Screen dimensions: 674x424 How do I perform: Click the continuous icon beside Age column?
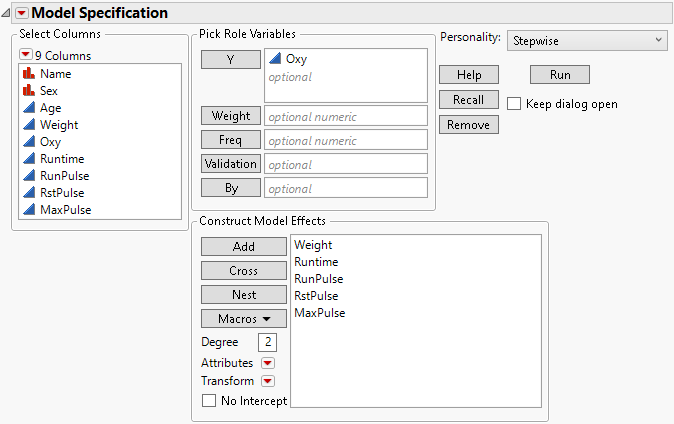click(28, 108)
